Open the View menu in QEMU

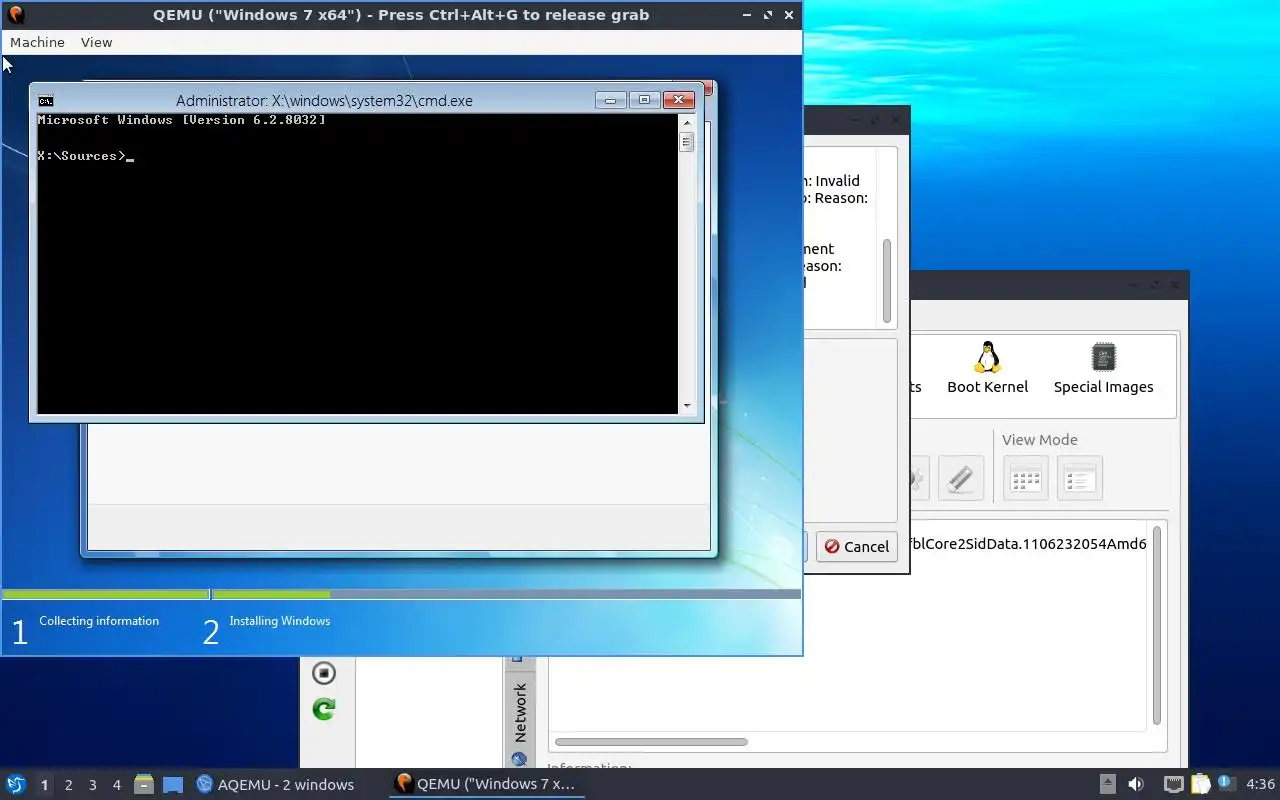[x=96, y=42]
